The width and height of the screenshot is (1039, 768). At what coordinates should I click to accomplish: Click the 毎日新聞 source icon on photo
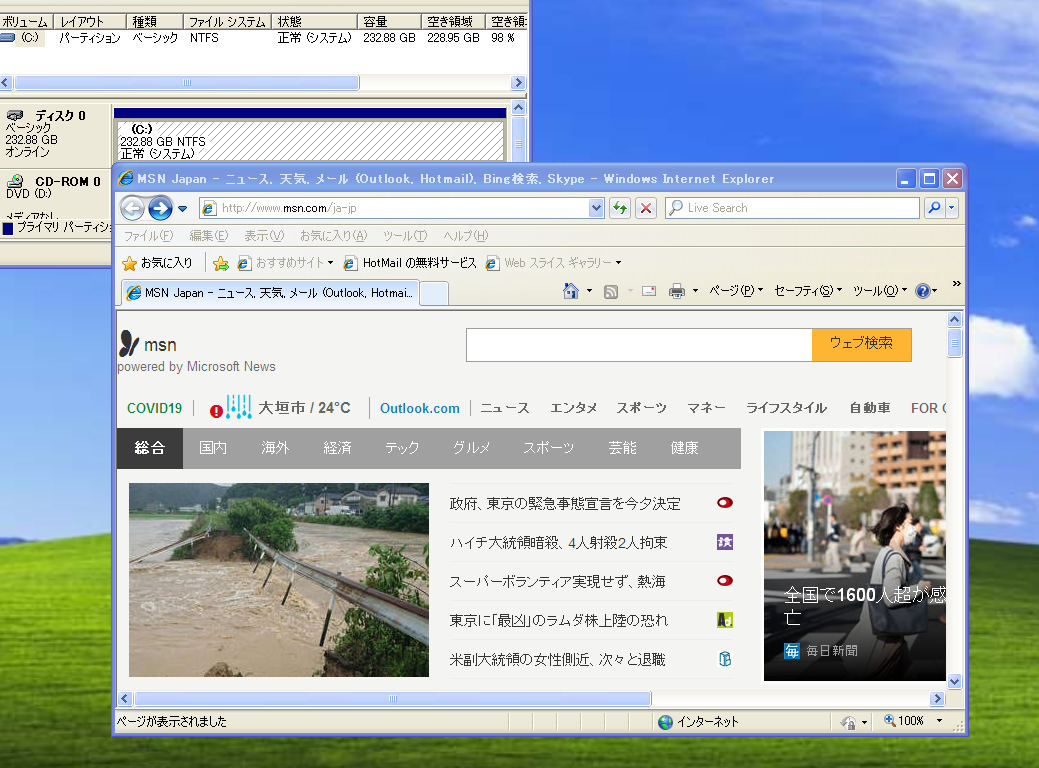tap(792, 651)
